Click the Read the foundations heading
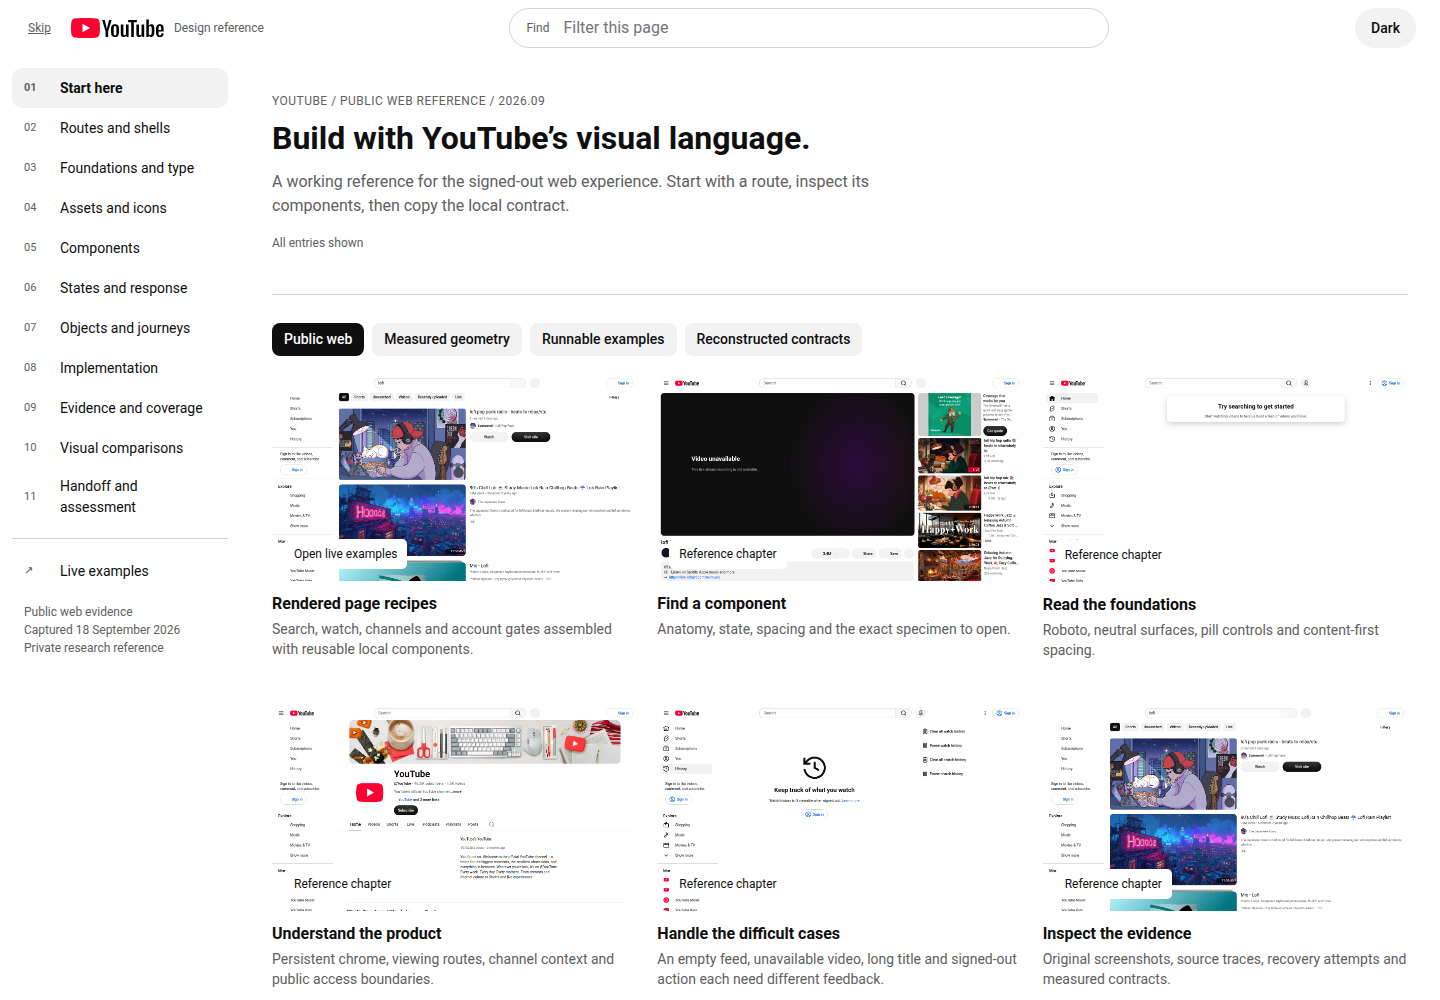This screenshot has width=1440, height=1000. pos(1119,605)
